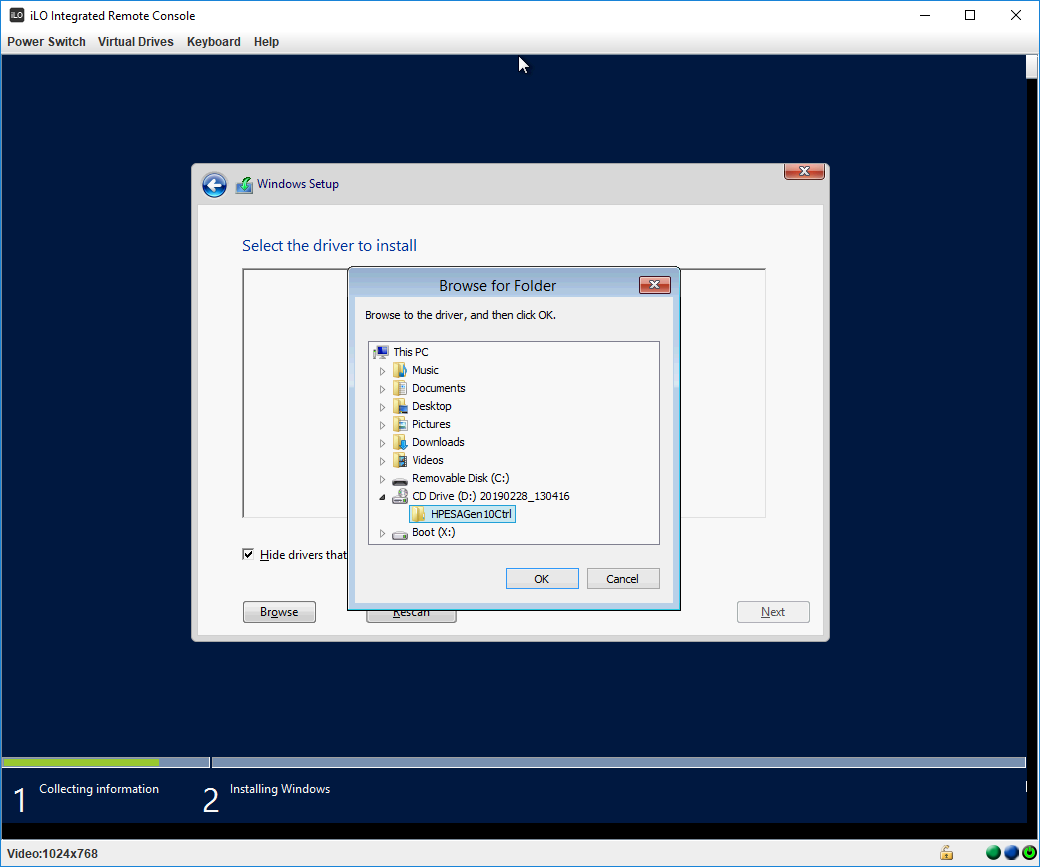Screen dimensions: 1040x867
Task: Click the blue UID indicator light
Action: coord(1011,852)
